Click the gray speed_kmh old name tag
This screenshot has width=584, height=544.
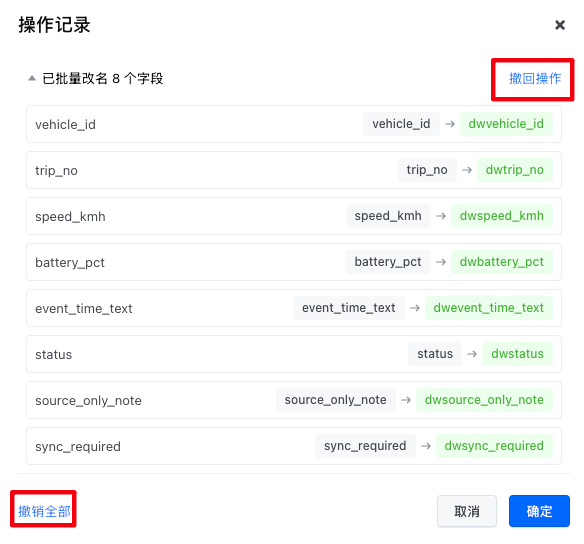click(388, 216)
